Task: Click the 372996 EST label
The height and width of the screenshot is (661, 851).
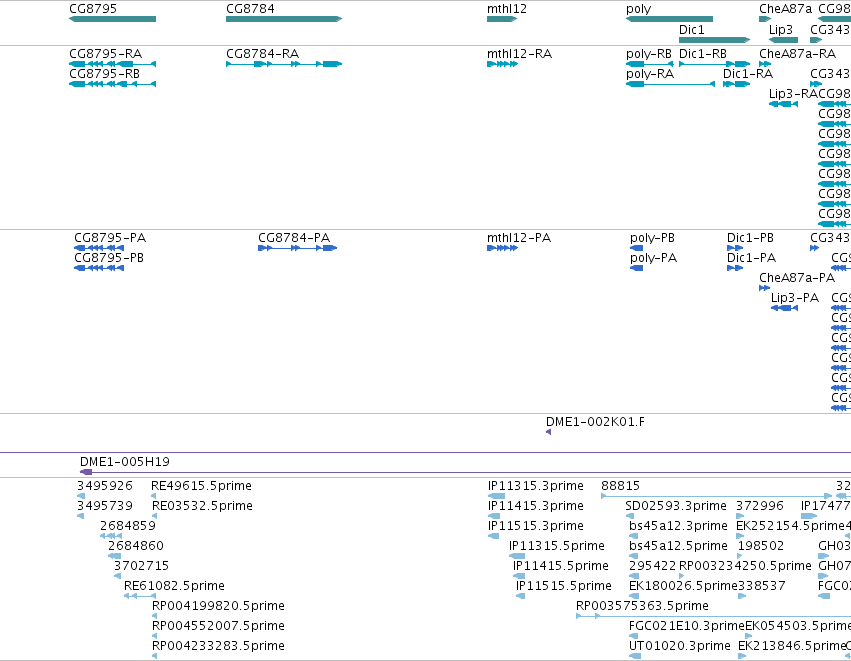Action: [760, 506]
